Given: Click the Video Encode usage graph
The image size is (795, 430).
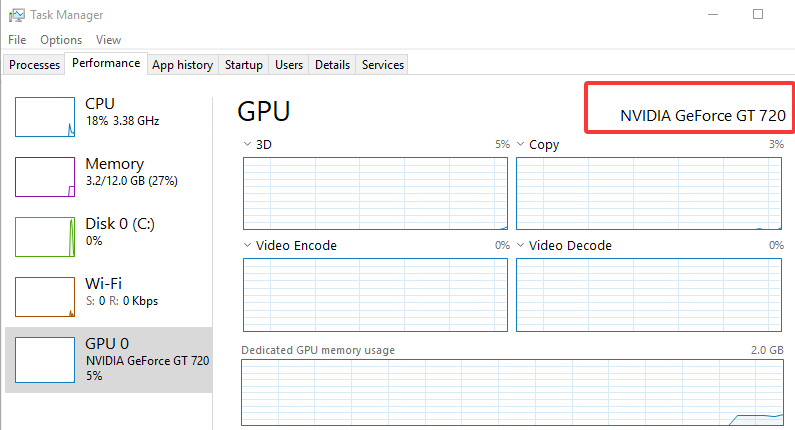Looking at the screenshot, I should click(375, 295).
